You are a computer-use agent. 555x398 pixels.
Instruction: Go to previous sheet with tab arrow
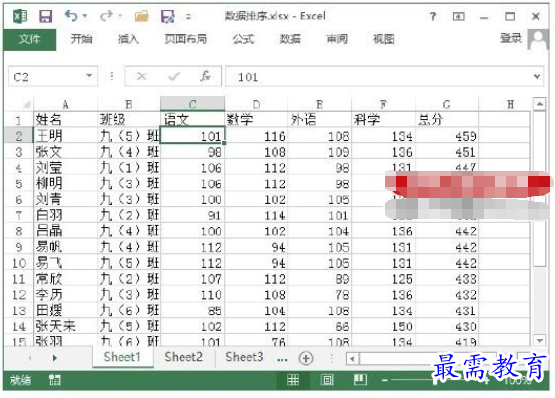[x=30, y=358]
